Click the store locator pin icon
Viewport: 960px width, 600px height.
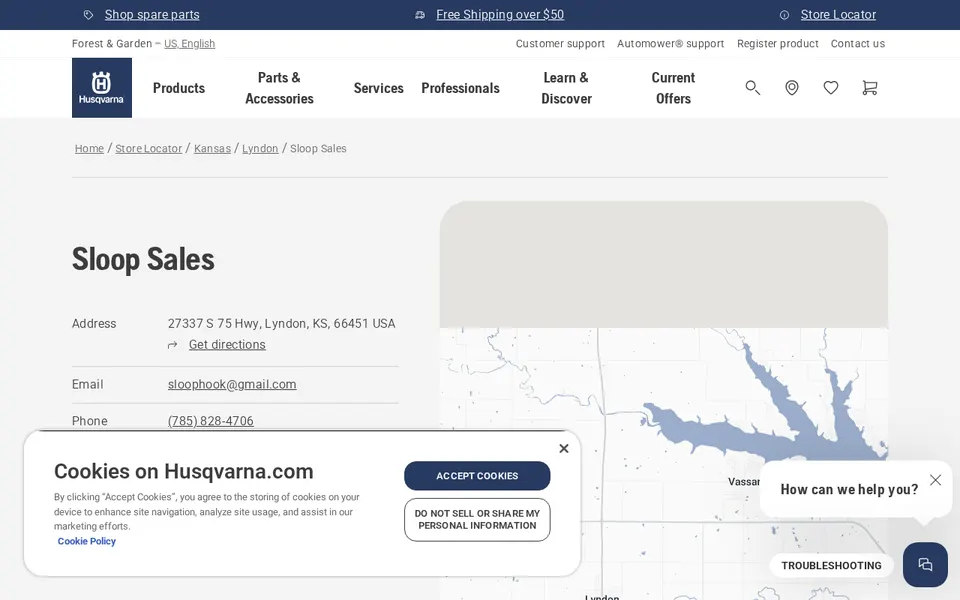point(792,88)
